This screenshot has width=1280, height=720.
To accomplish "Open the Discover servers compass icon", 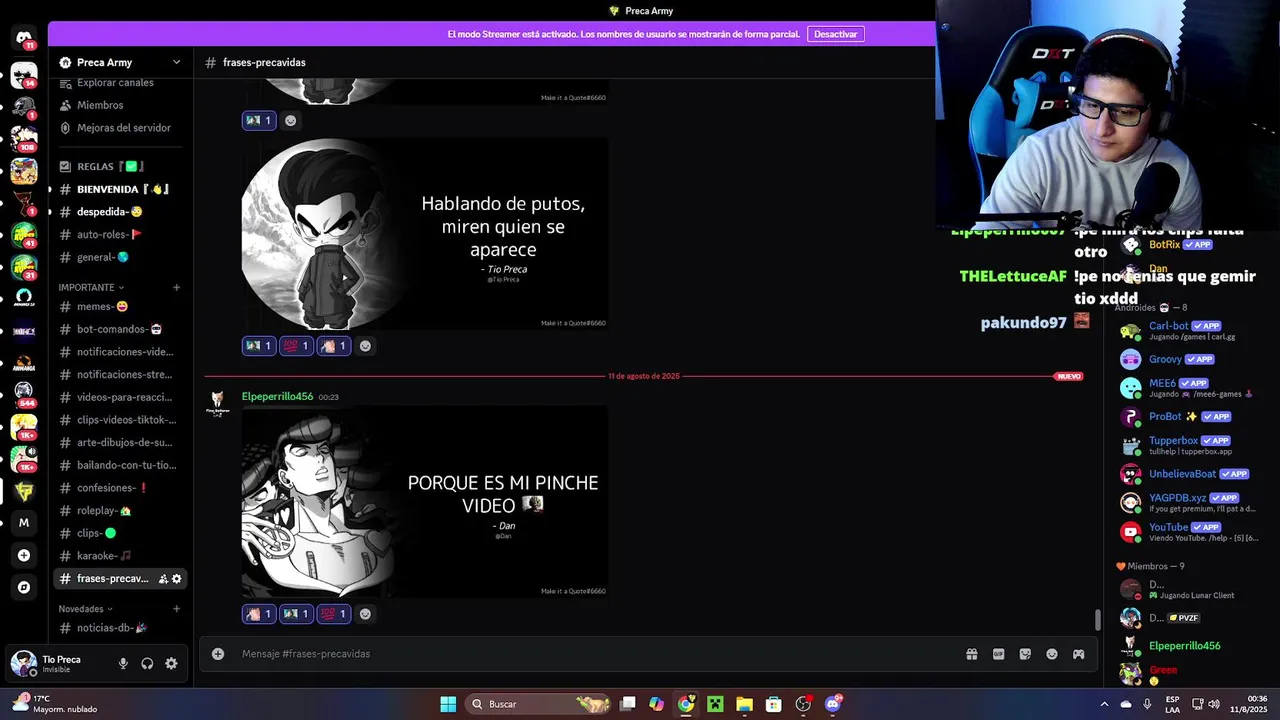I will coord(24,588).
